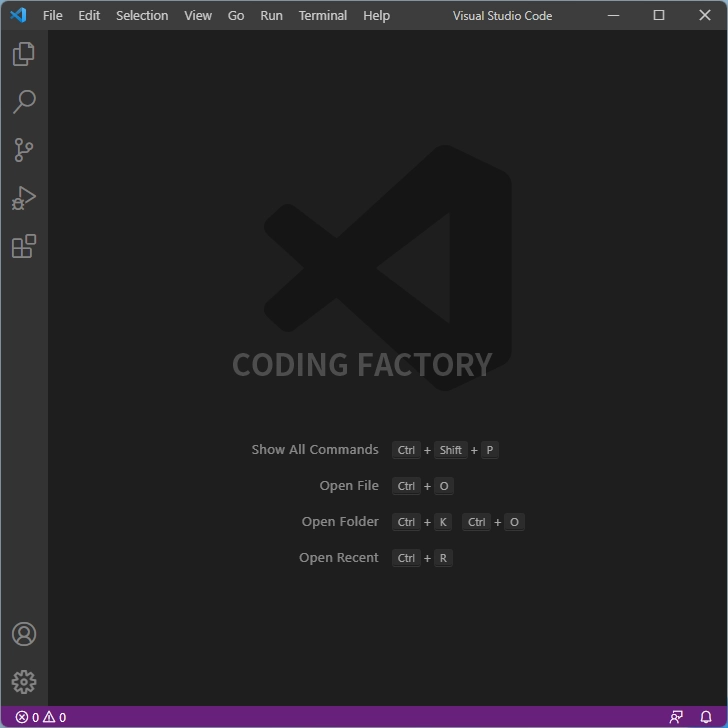Click the R key label
Viewport: 728px width, 728px height.
443,558
